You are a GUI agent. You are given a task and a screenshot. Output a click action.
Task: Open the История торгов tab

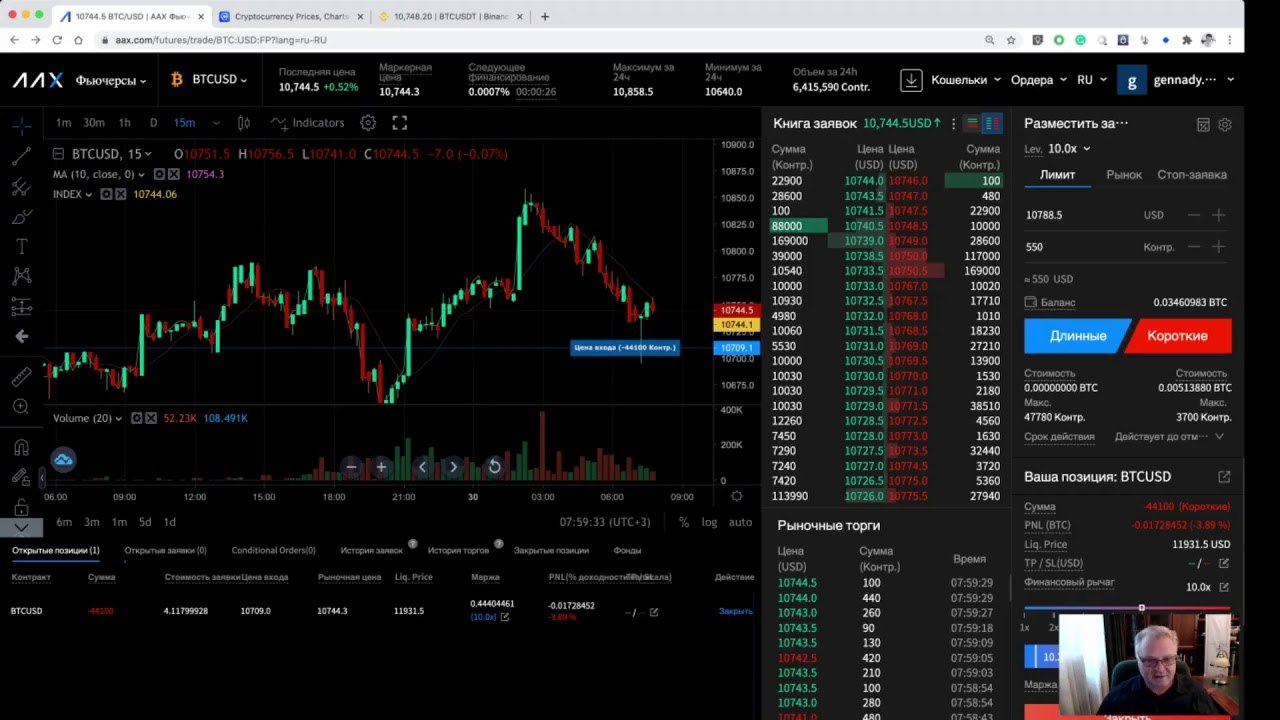click(459, 550)
